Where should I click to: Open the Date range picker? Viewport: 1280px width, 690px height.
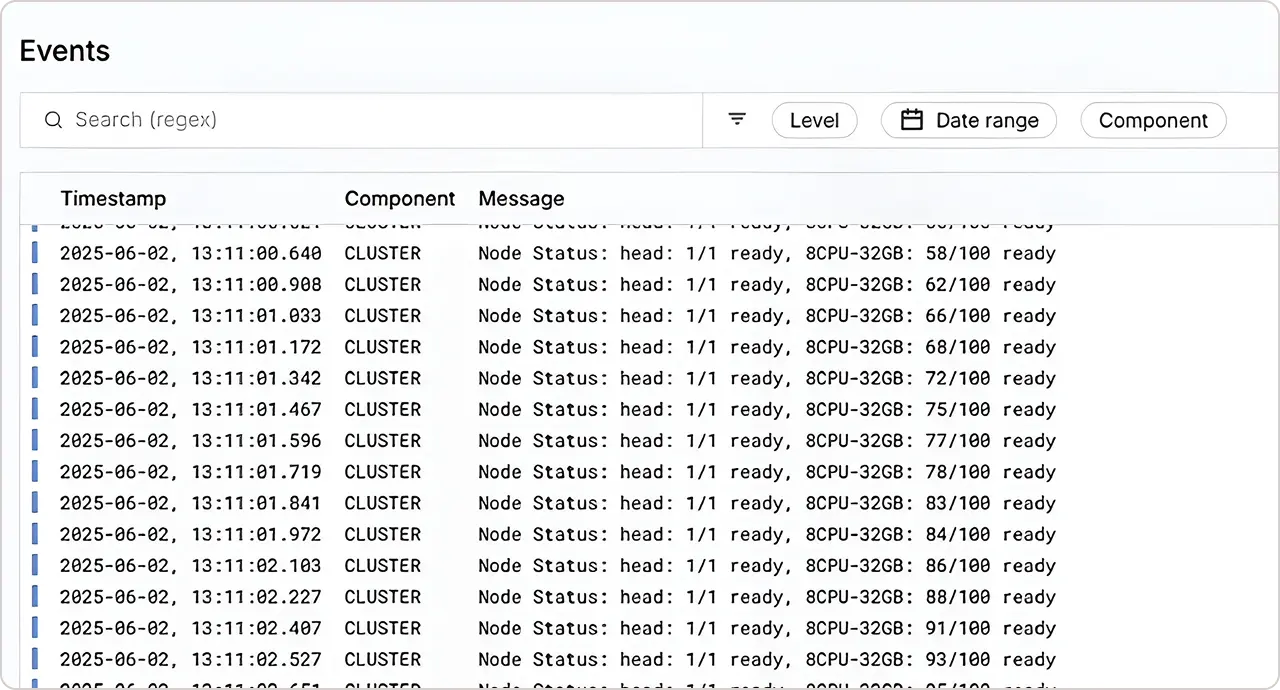(968, 120)
